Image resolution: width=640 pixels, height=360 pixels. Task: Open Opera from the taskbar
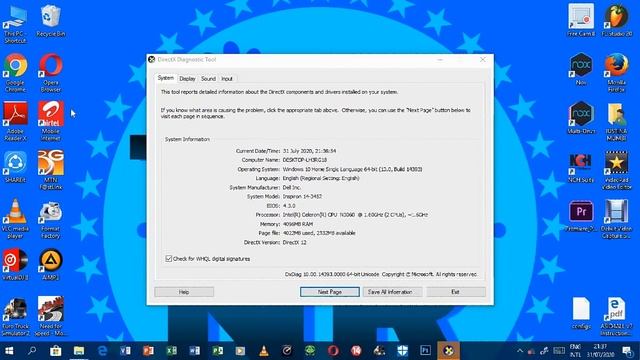click(x=333, y=351)
